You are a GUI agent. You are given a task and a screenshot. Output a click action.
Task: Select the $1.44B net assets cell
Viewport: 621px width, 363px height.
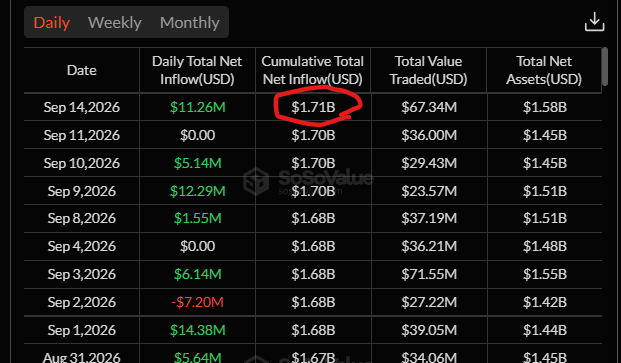coord(545,330)
